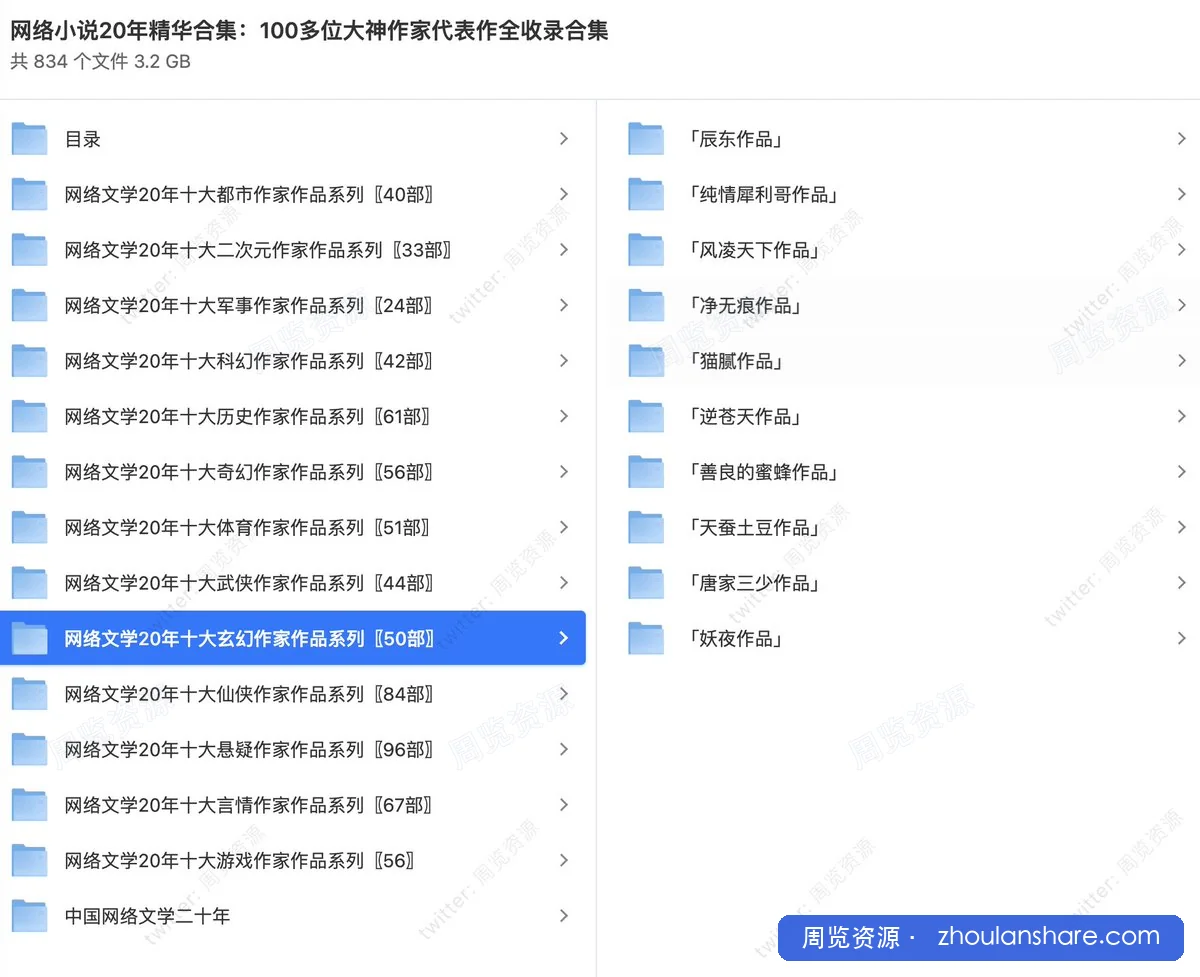Click the 共 834 个文件 3.2 GB summary text
This screenshot has height=977, width=1200.
[101, 62]
